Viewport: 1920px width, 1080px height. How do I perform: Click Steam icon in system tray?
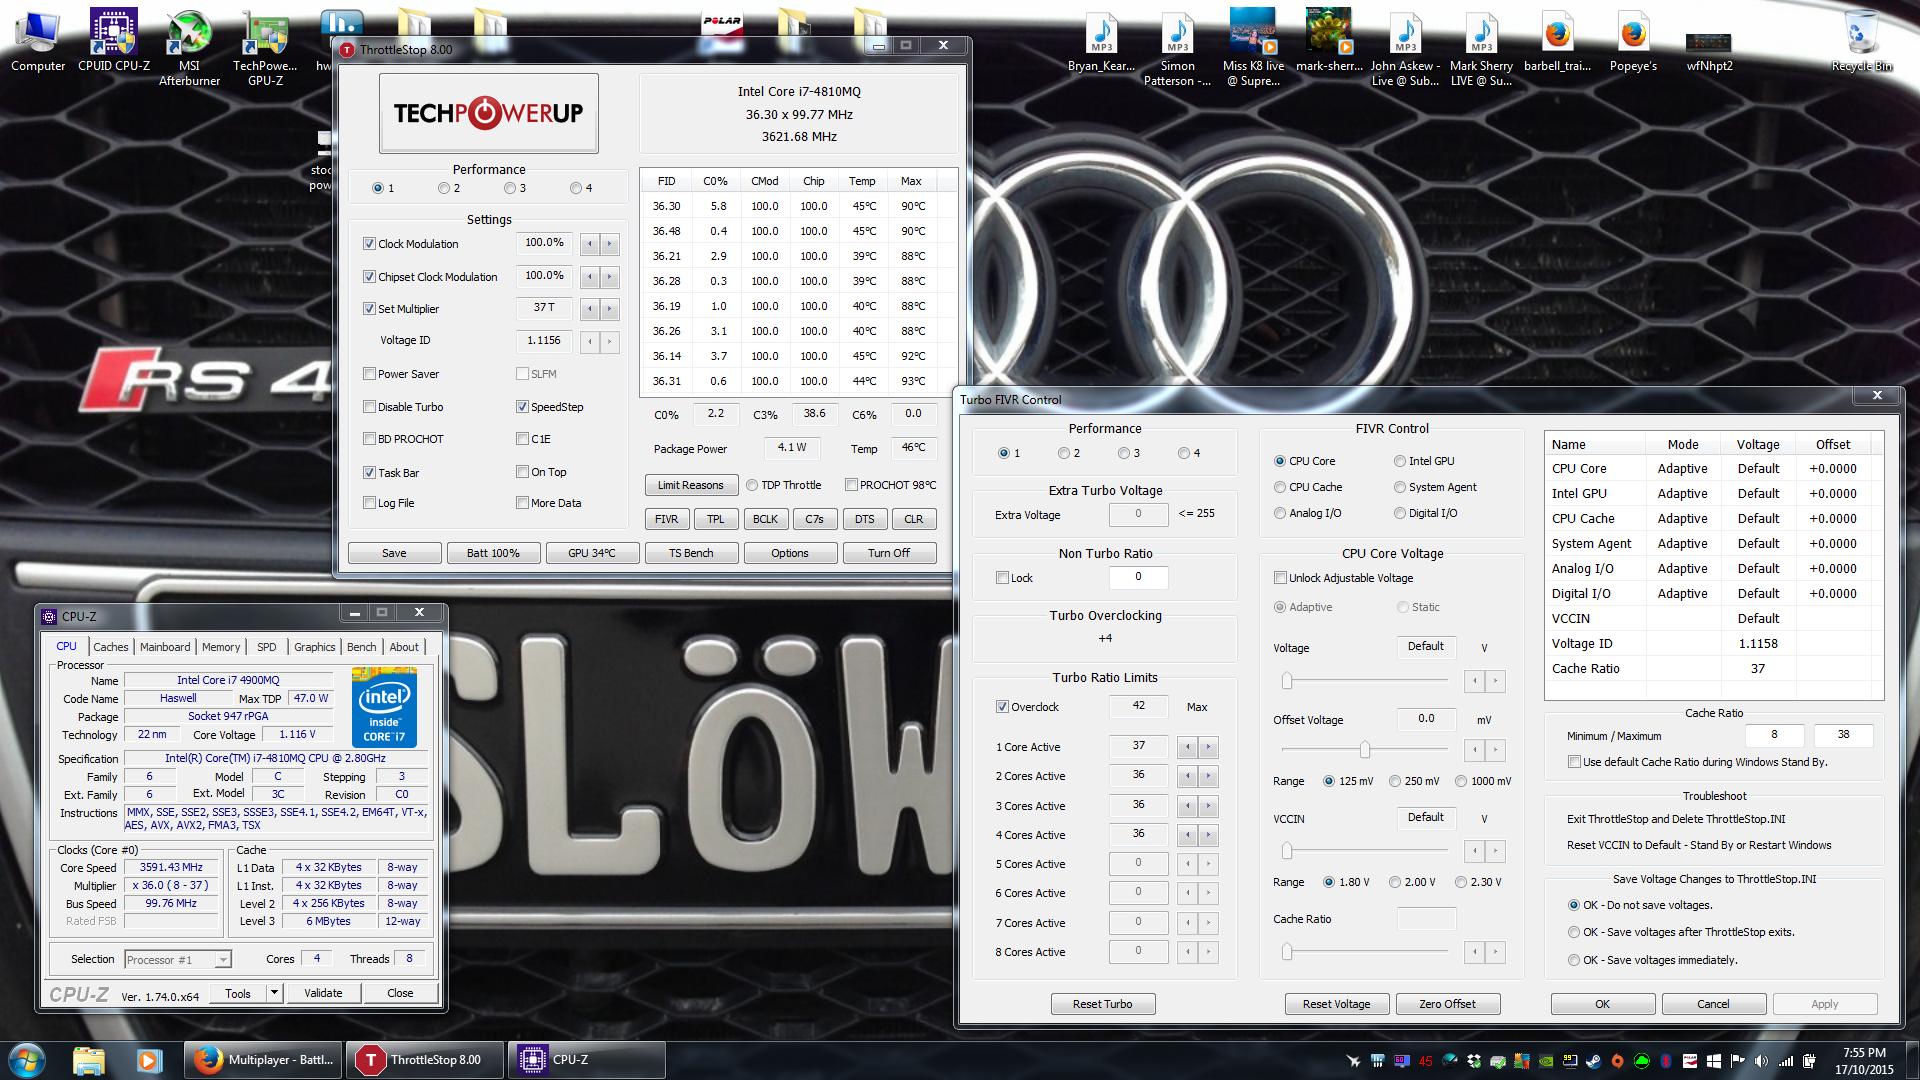click(1593, 1061)
